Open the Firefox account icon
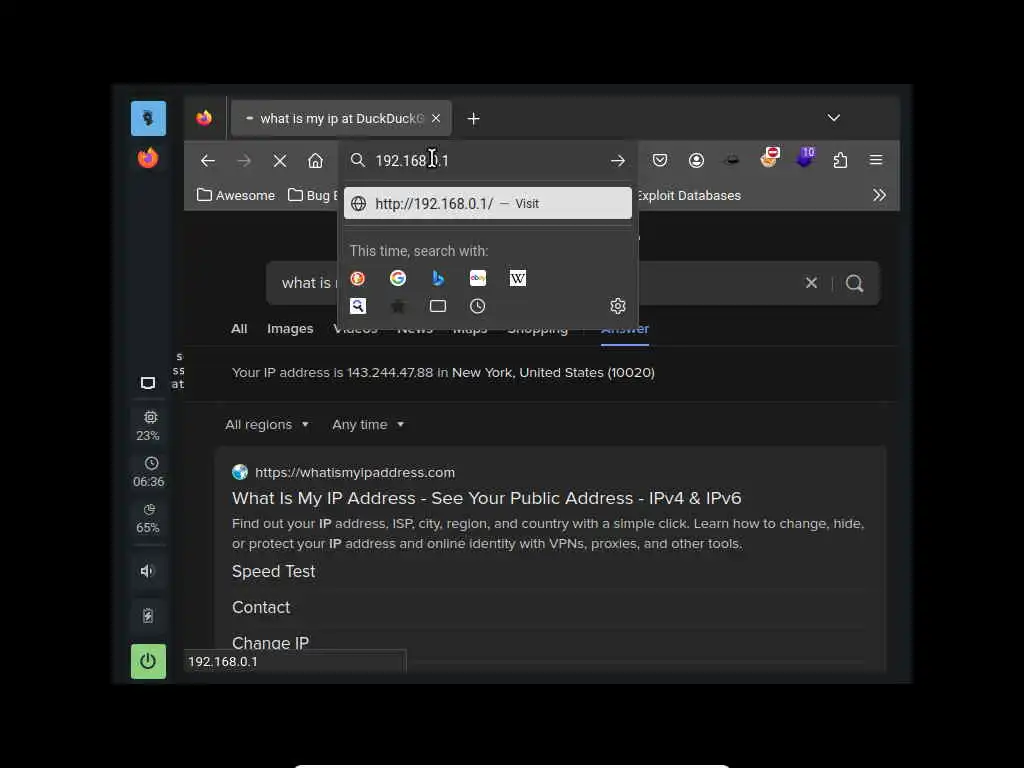Screen dimensions: 1024x768 (x=696, y=160)
